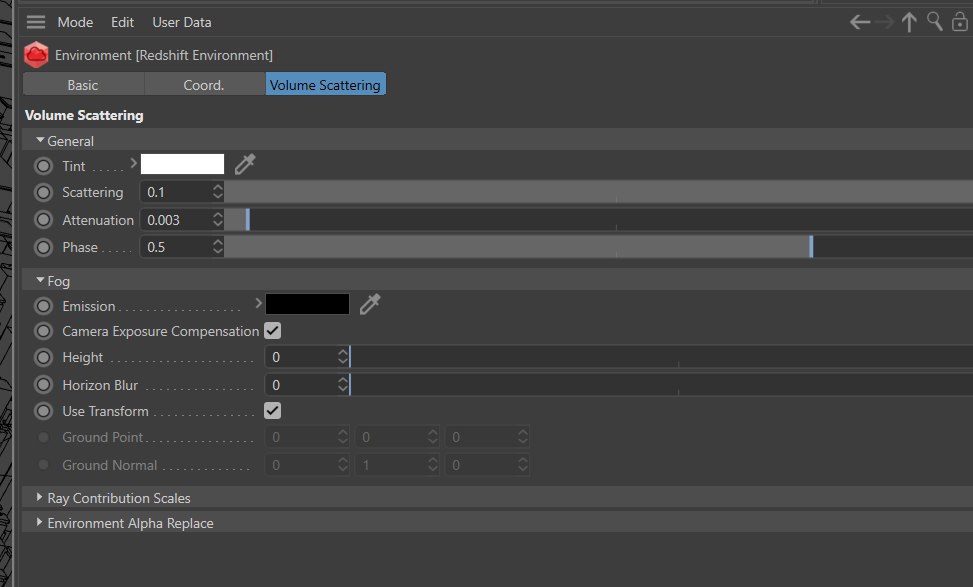Click the Horizon Blur slider track
The height and width of the screenshot is (587, 973).
pos(661,385)
